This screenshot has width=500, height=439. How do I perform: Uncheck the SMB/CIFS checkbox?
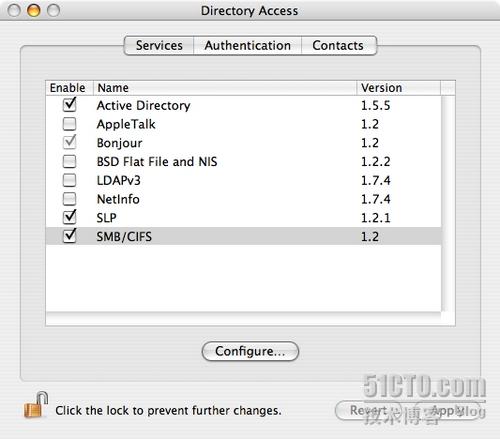click(69, 236)
